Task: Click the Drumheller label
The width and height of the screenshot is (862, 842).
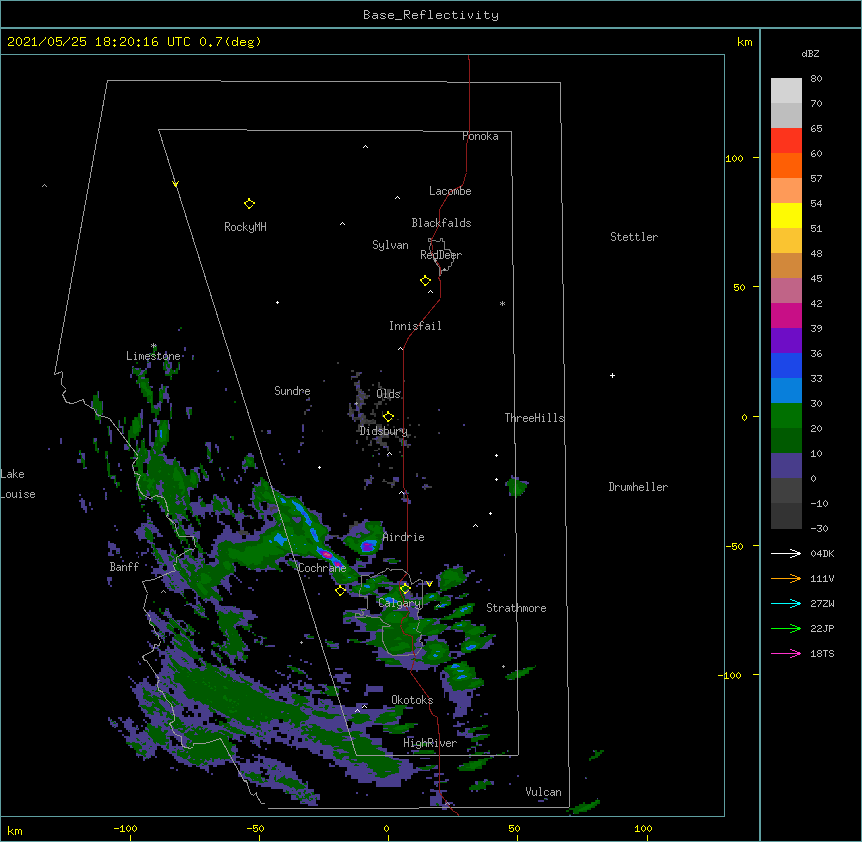Action: 638,487
